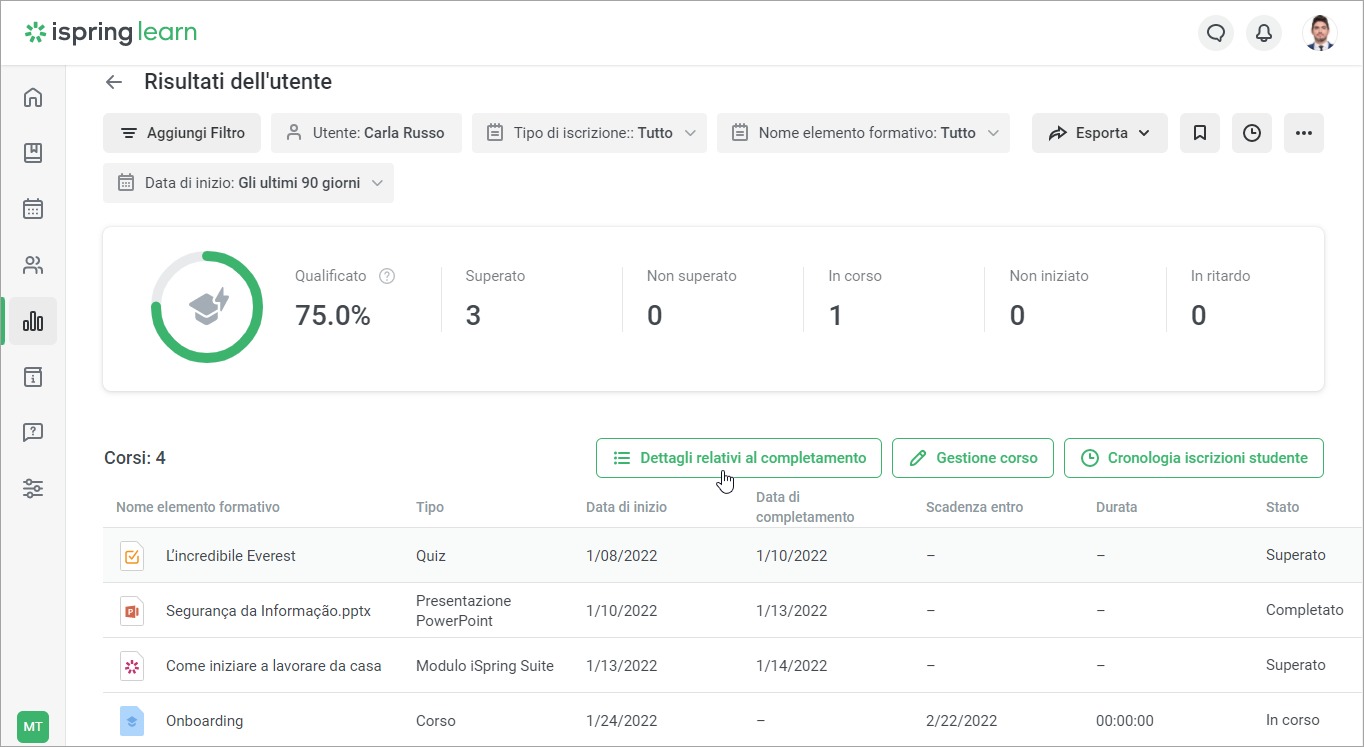The image size is (1364, 747).
Task: Click the bookmark icon button
Action: (1200, 133)
